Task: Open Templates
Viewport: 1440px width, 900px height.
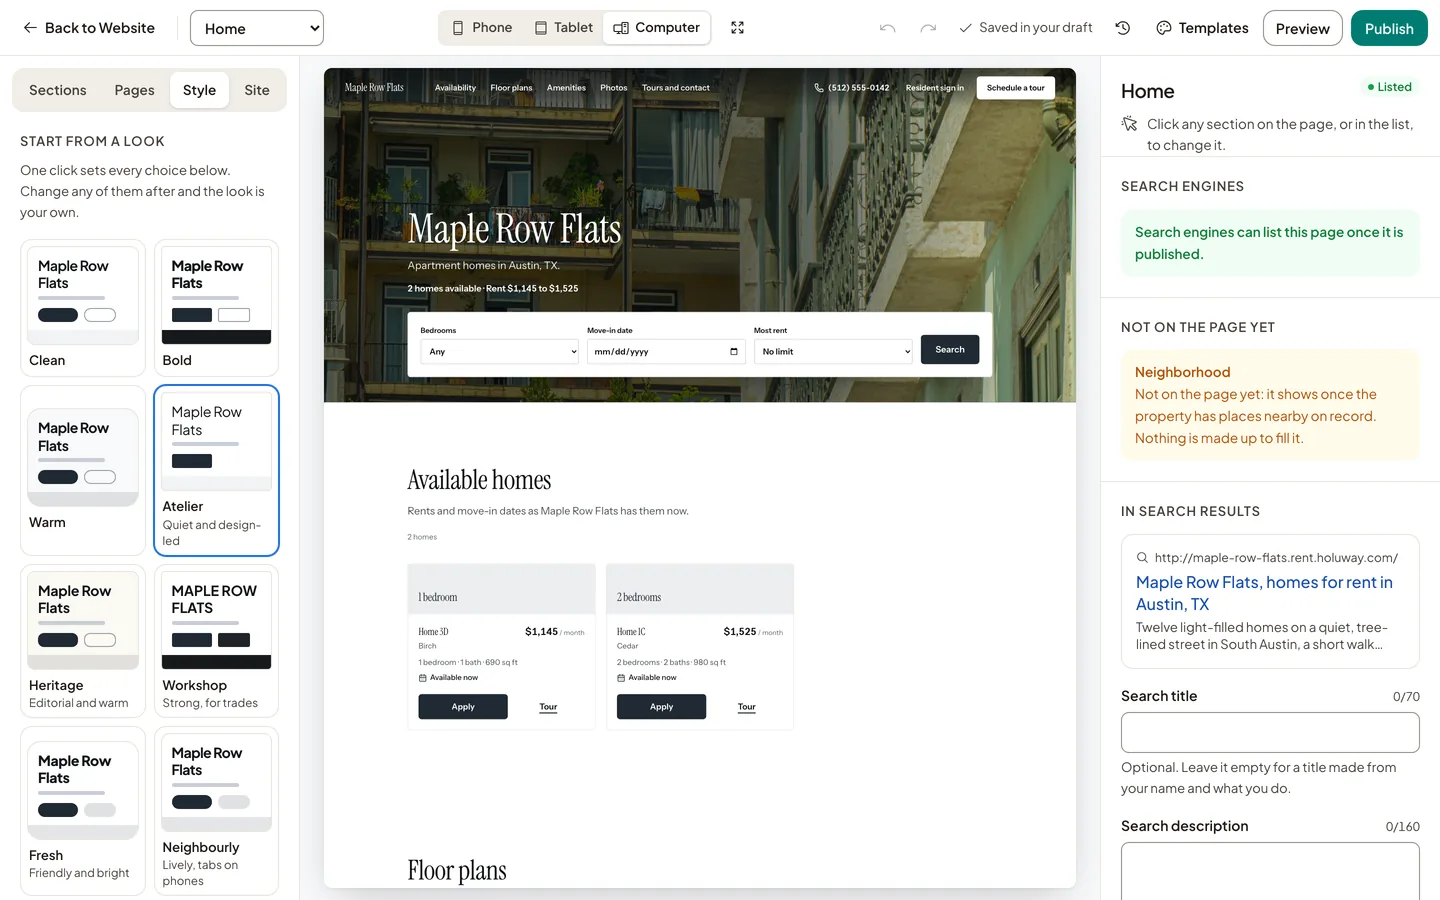Action: tap(1202, 28)
